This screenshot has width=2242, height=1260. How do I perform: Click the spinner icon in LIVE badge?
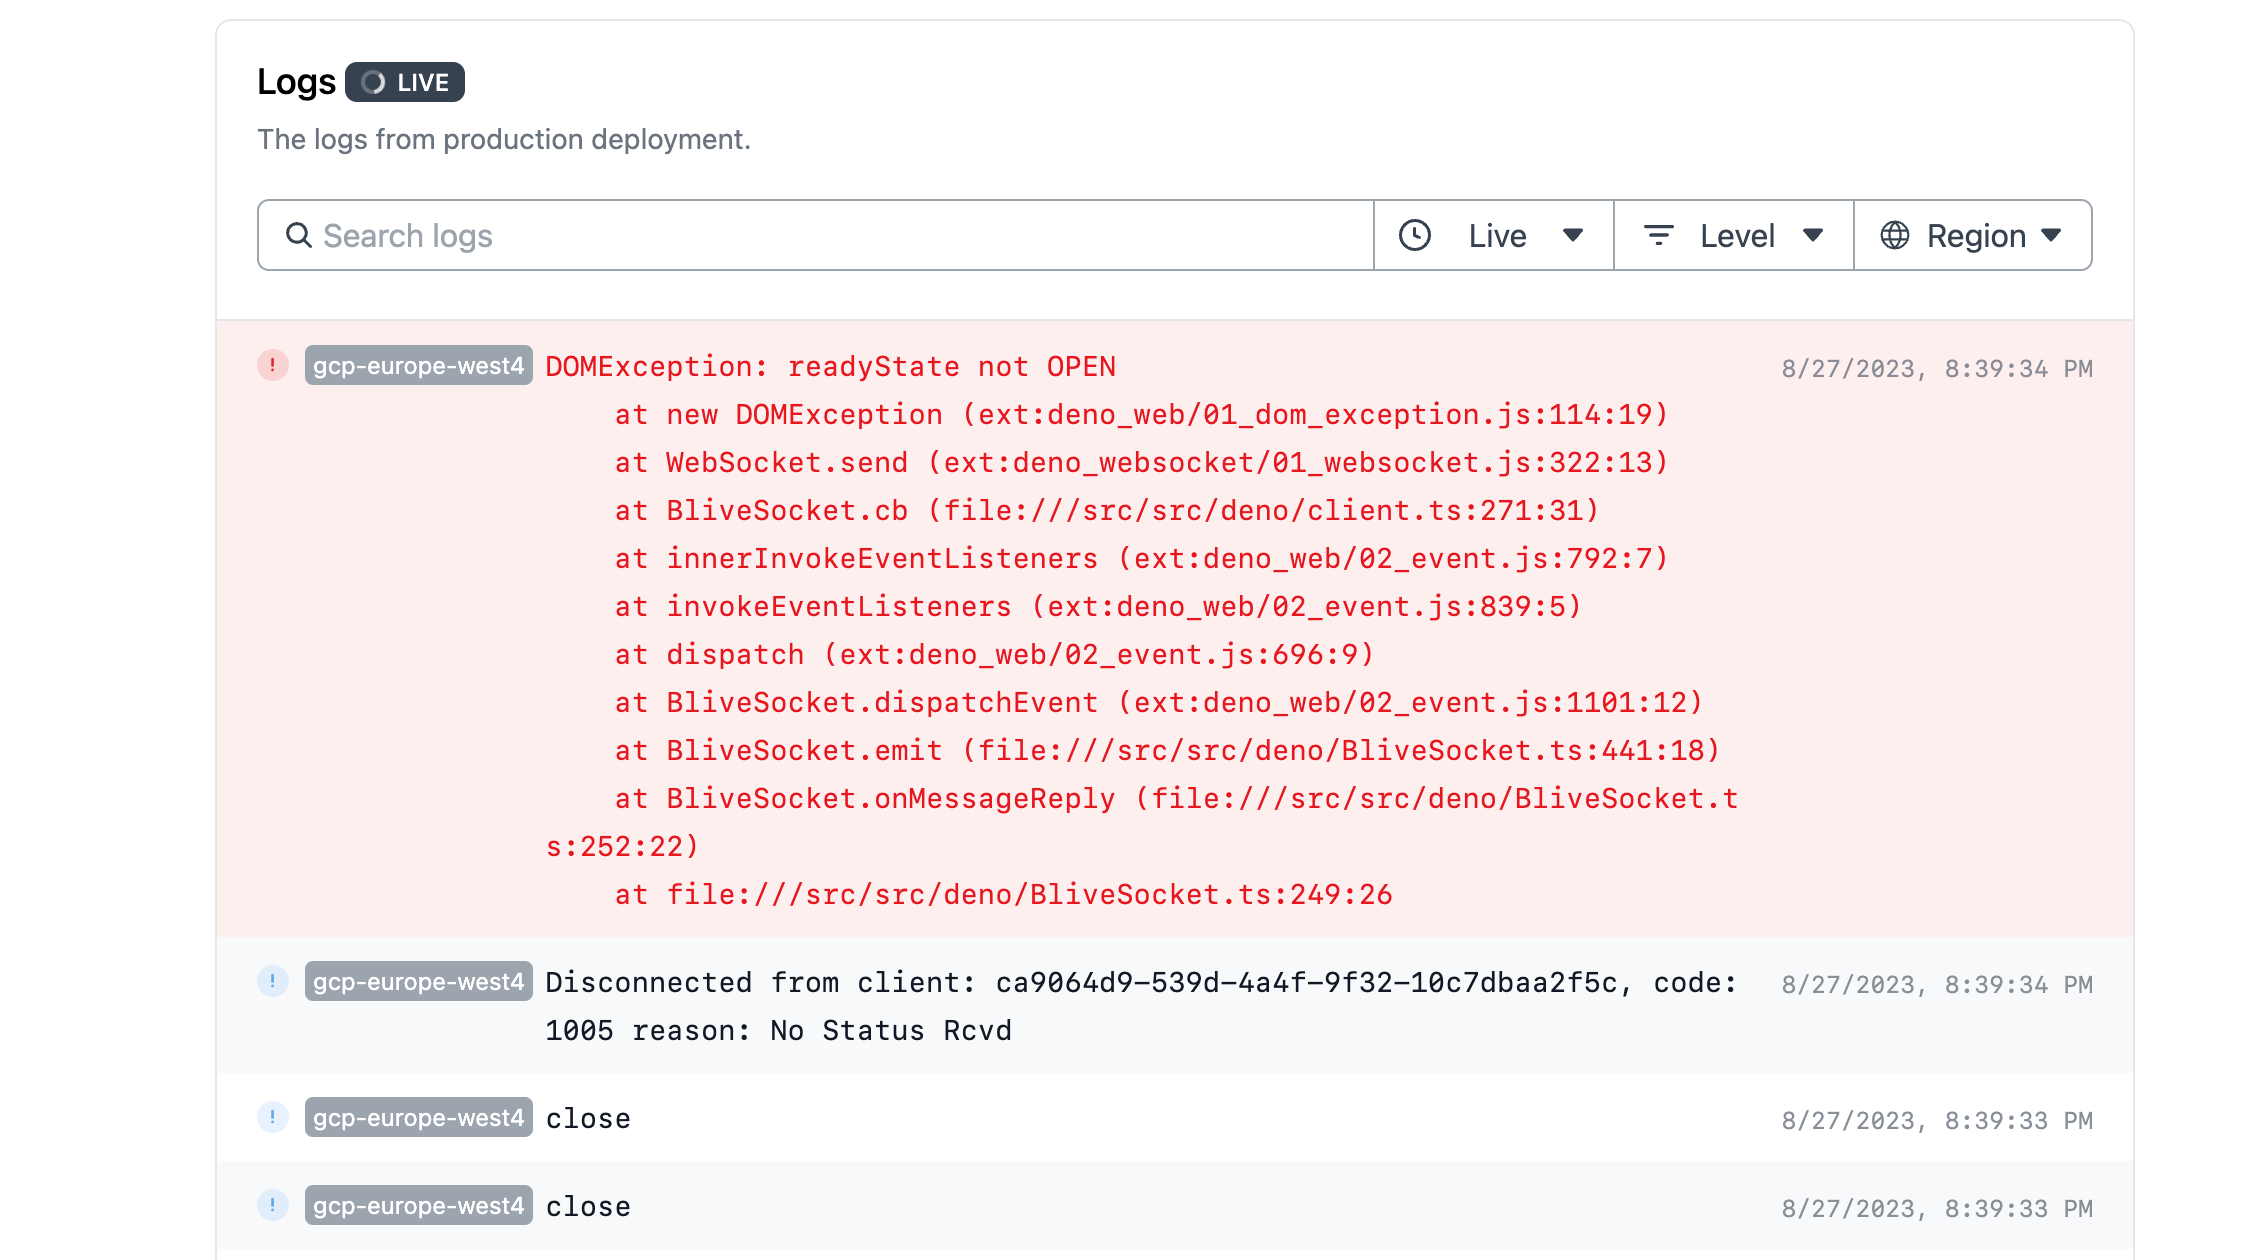(x=373, y=82)
